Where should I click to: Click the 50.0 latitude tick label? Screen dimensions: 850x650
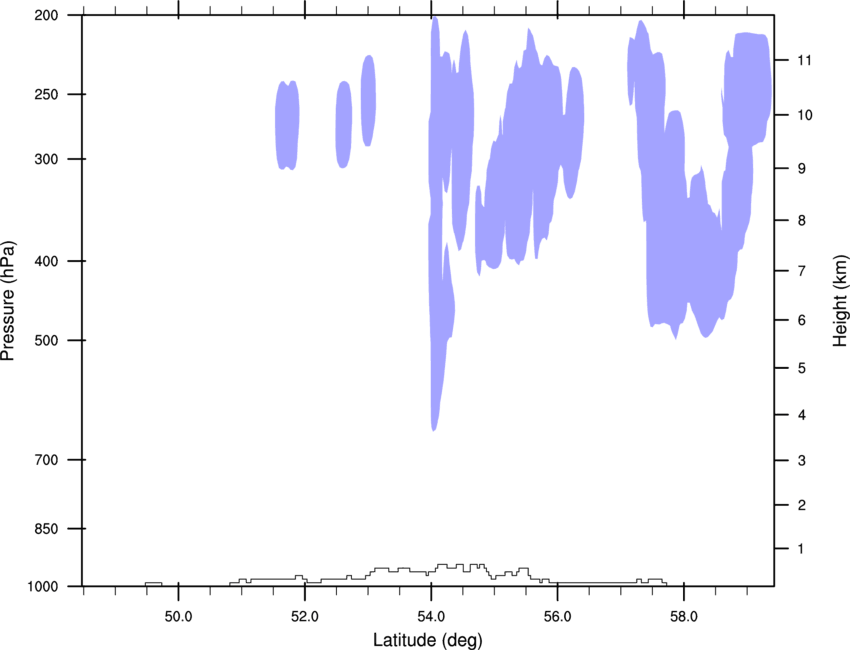click(x=178, y=617)
